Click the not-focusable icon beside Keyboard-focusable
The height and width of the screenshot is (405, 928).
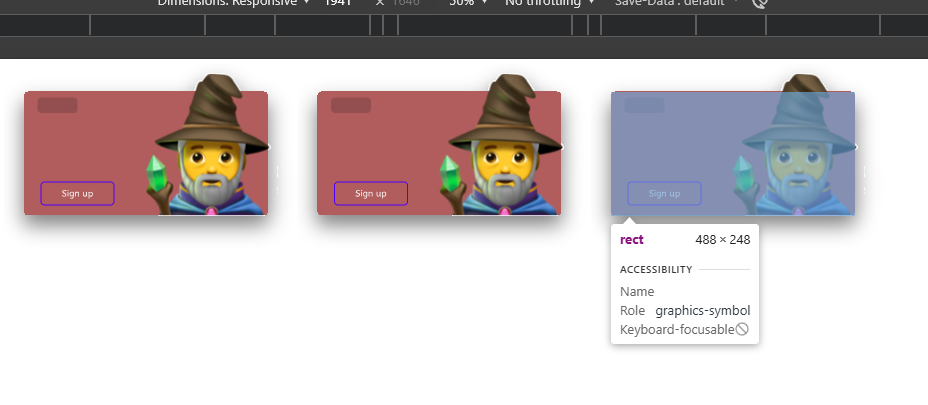click(742, 329)
